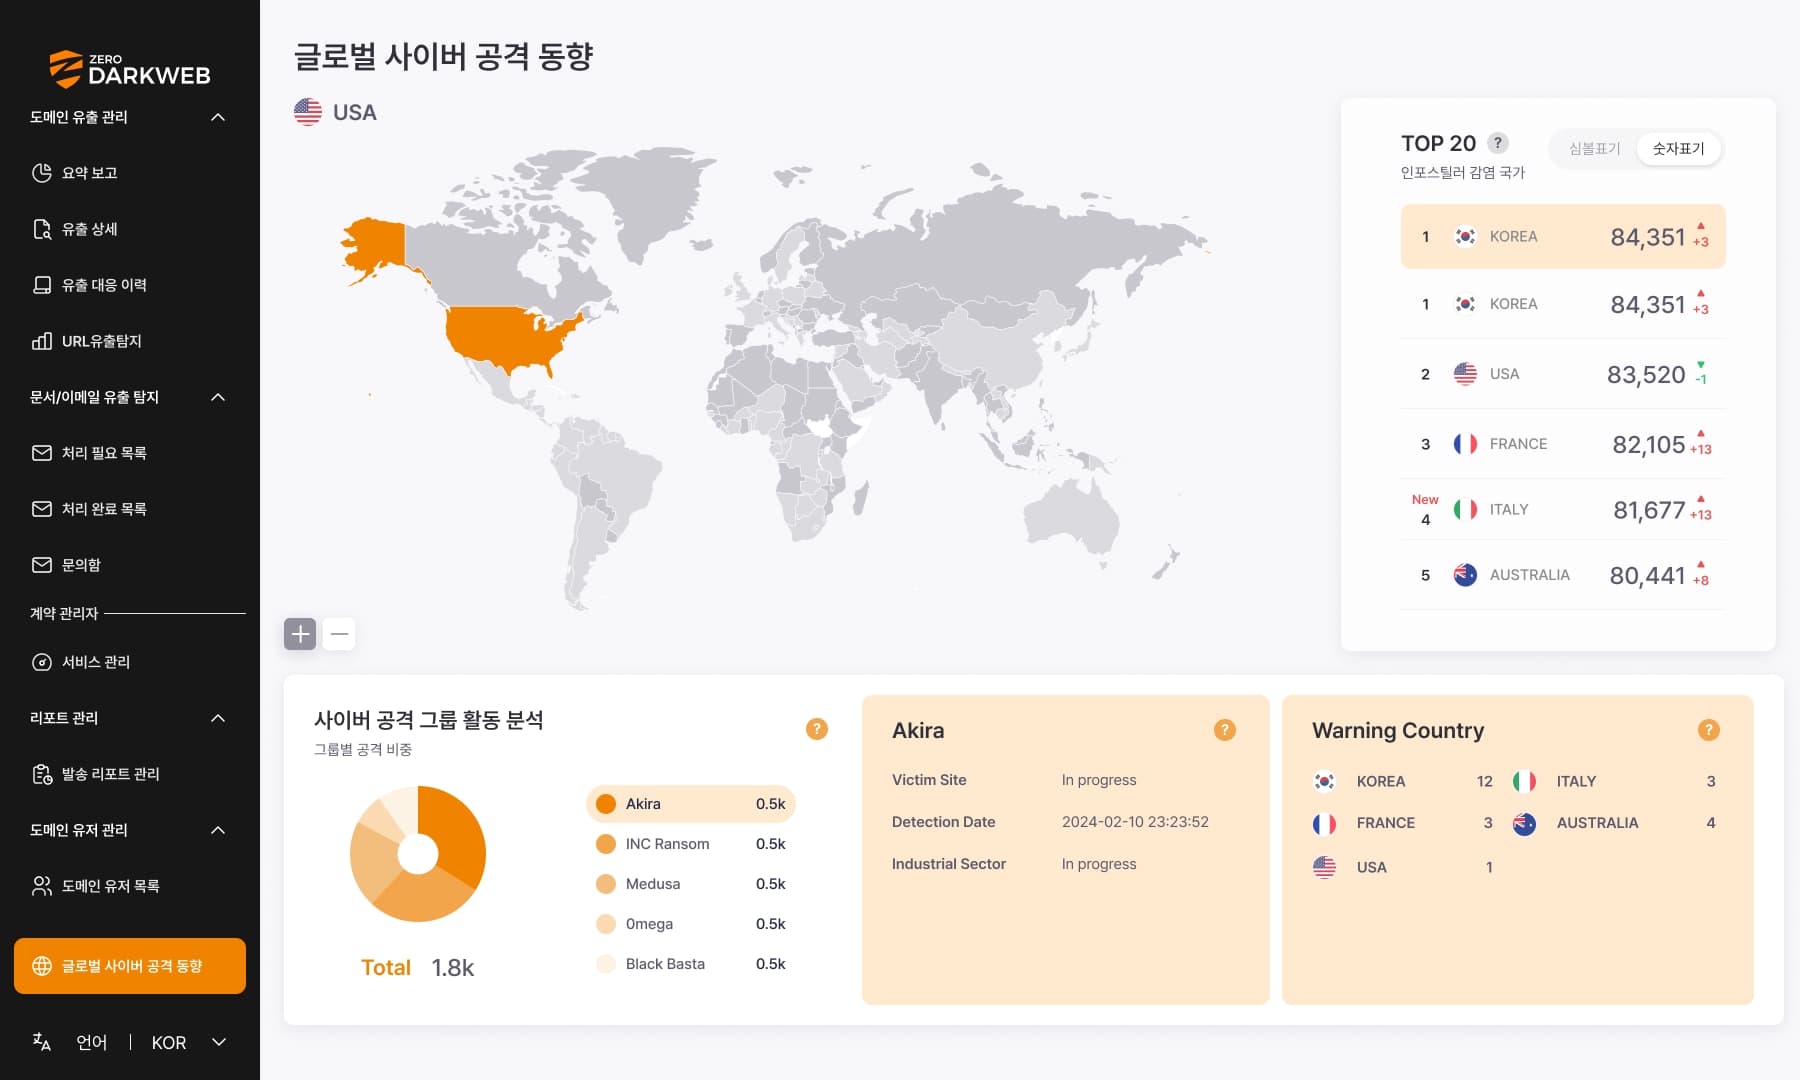Open the 요약 보고 menu item
Image resolution: width=1800 pixels, height=1080 pixels.
130,173
